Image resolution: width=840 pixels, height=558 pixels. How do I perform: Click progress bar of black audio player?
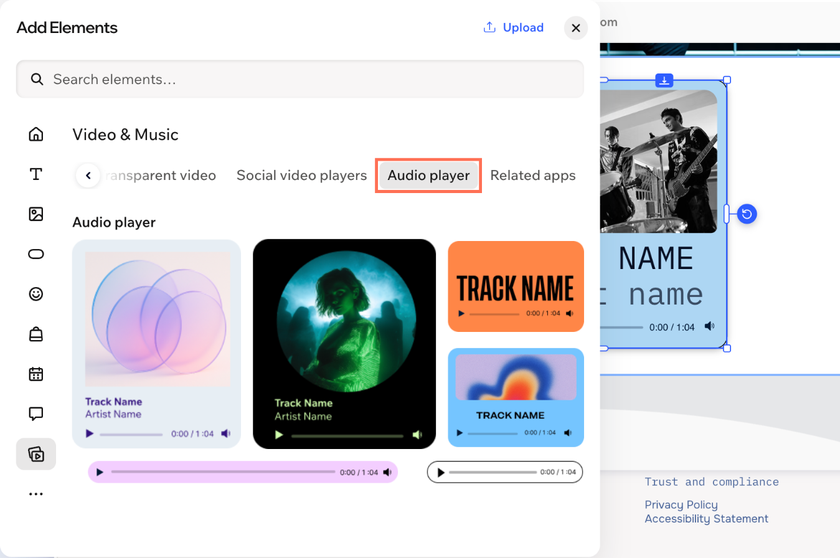[347, 436]
